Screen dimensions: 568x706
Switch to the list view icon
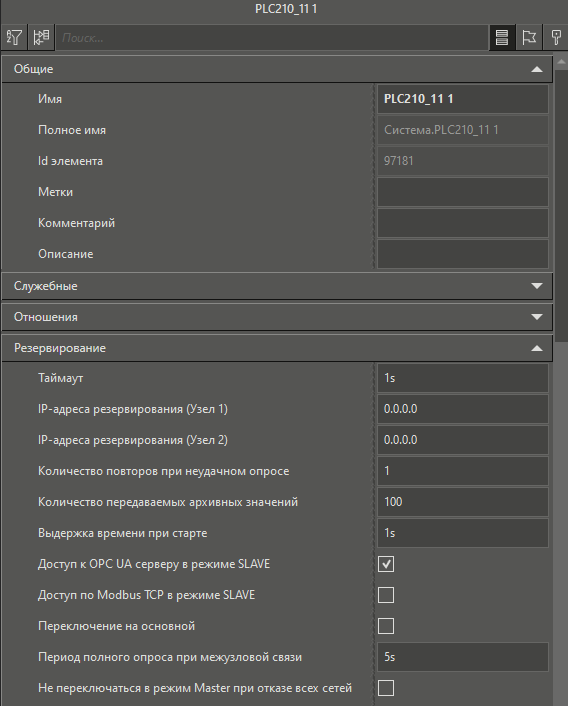tap(502, 37)
